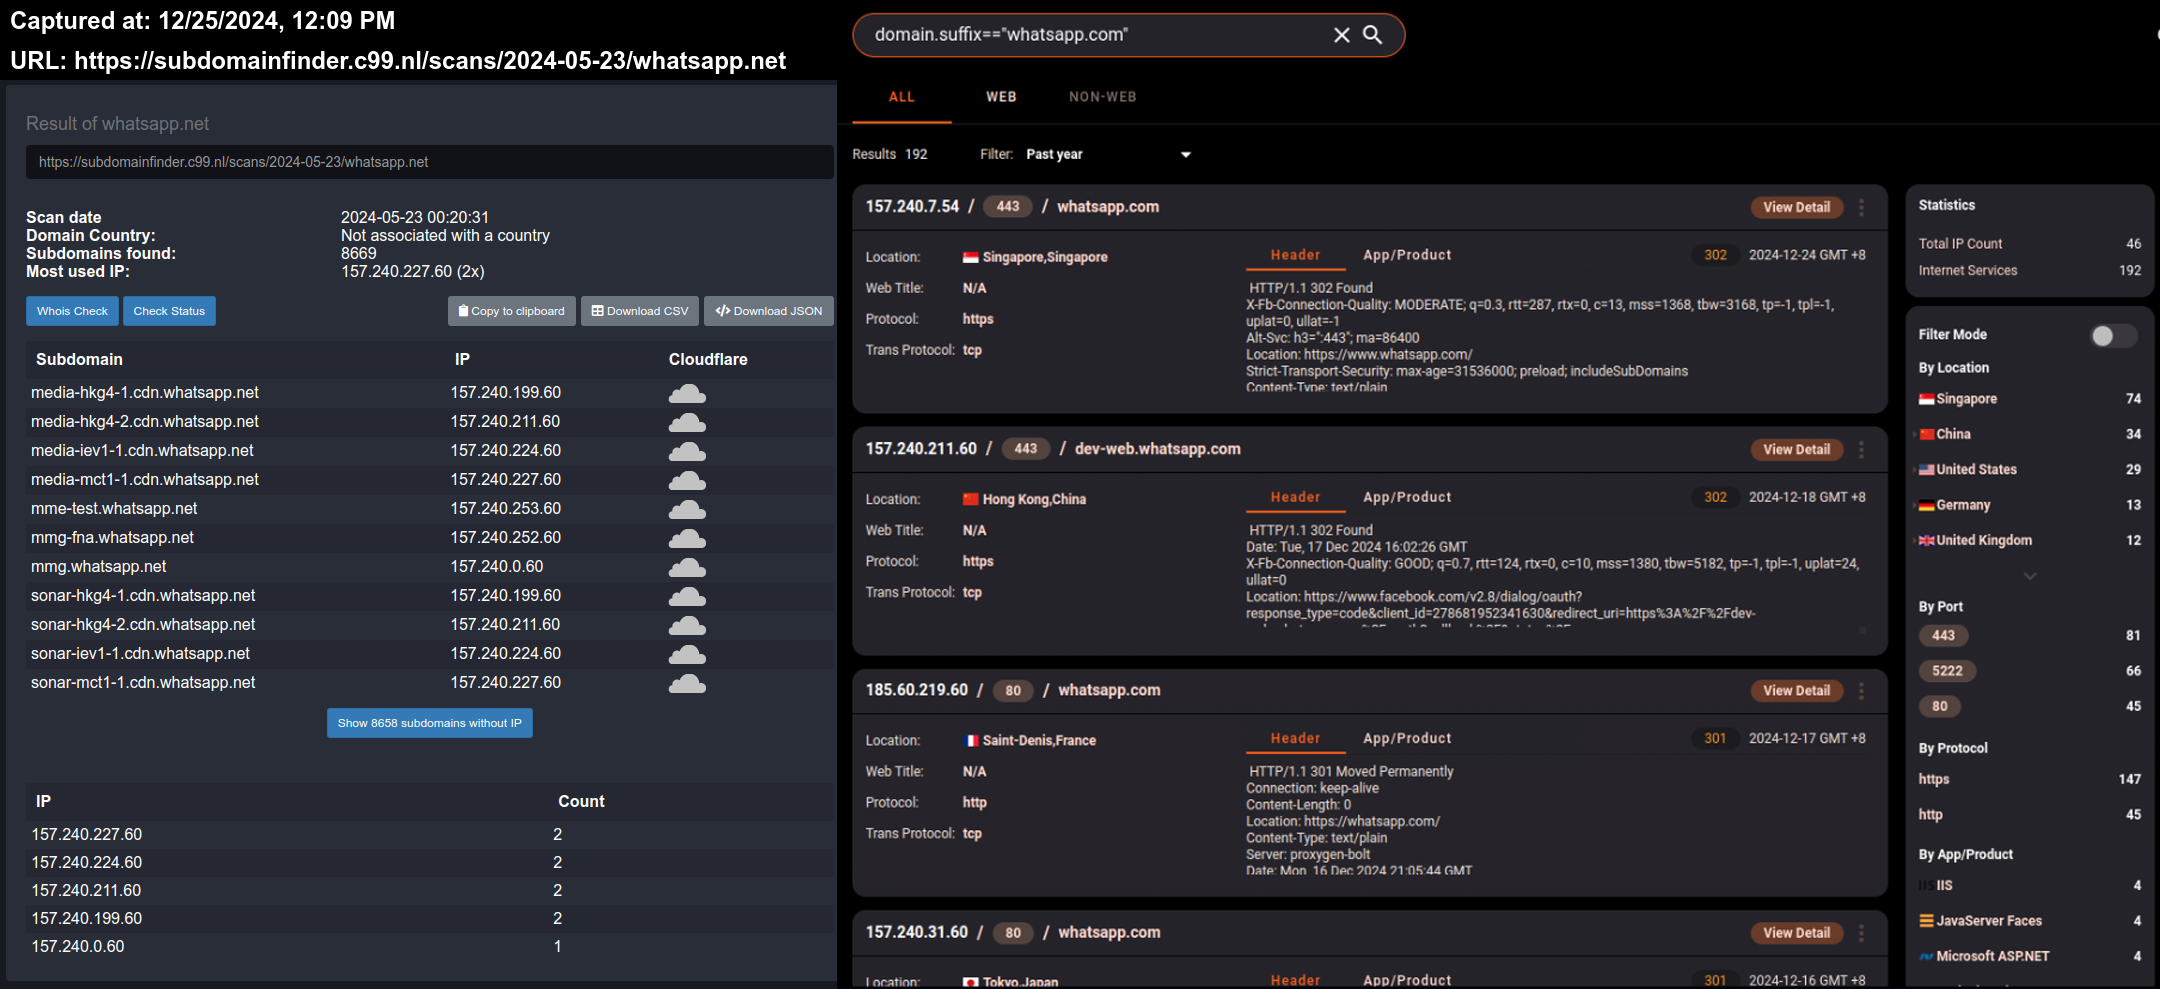Open kebab menu for 157.240.7.54 result

(x=1861, y=207)
